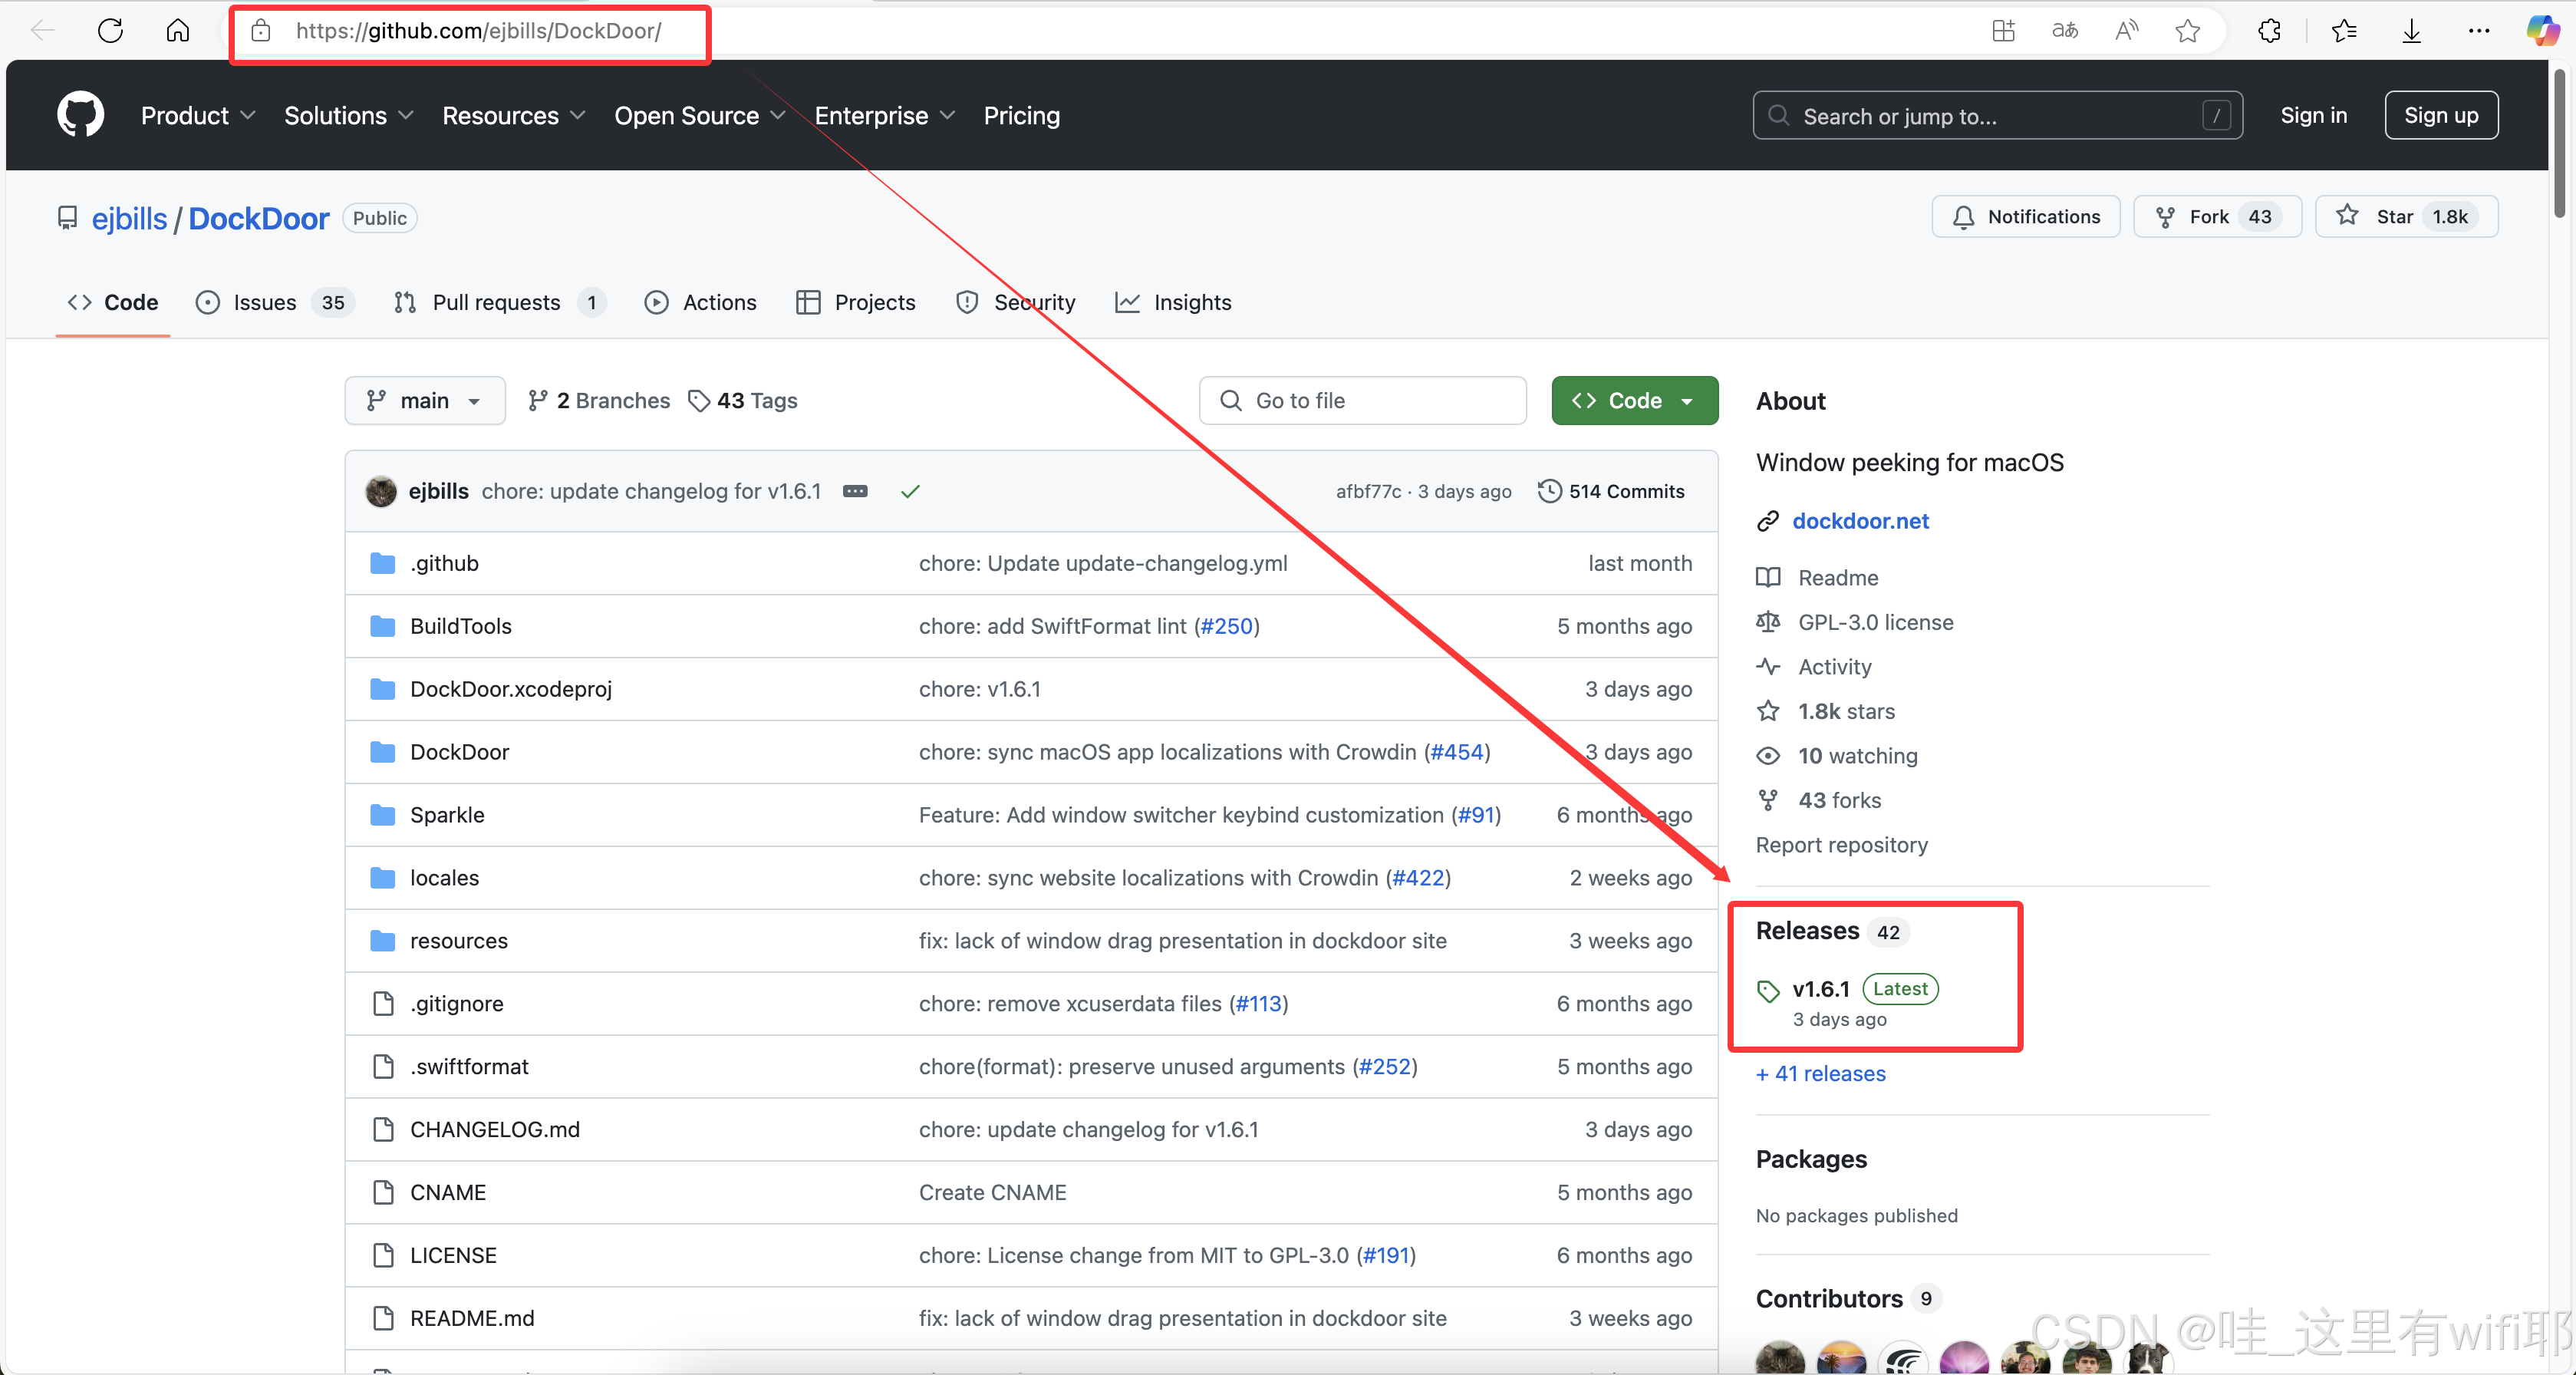Click the GitHub logo in the header
2576x1375 pixels.
(80, 115)
